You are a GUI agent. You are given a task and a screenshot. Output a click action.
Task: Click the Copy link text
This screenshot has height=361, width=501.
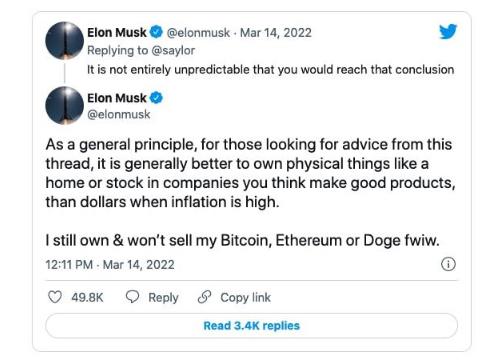point(246,297)
